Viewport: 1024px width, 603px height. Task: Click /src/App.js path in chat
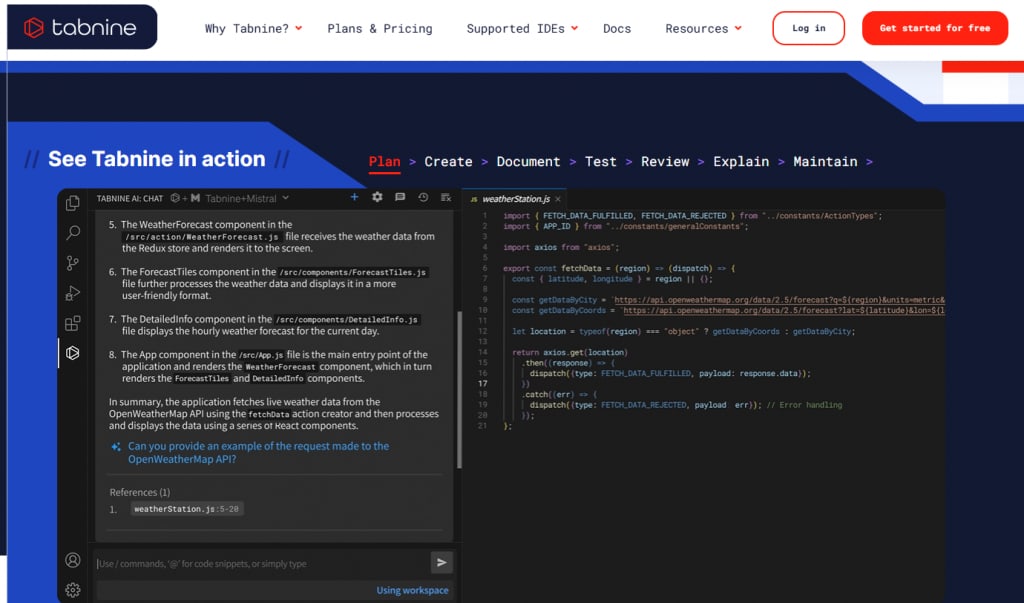(x=261, y=355)
